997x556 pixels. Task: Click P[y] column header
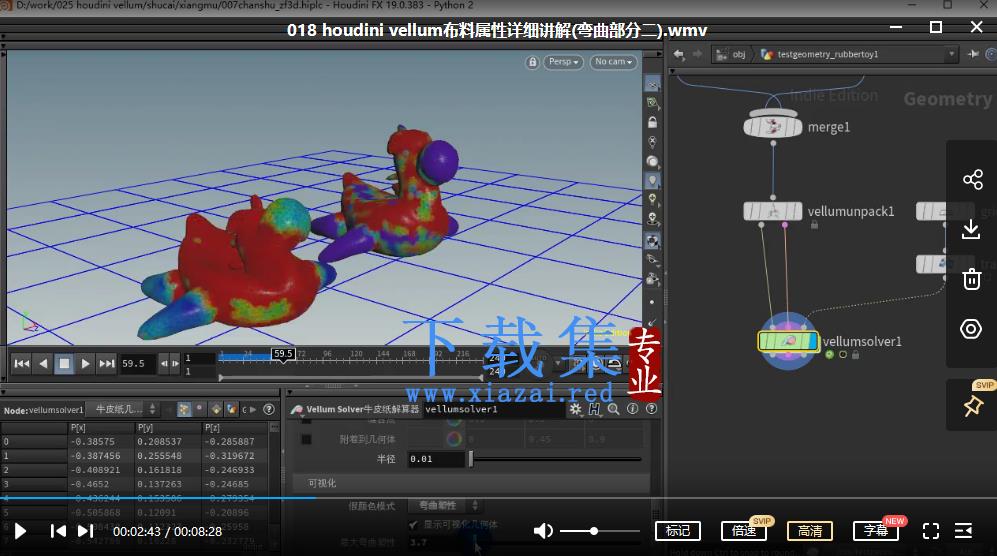pos(168,427)
